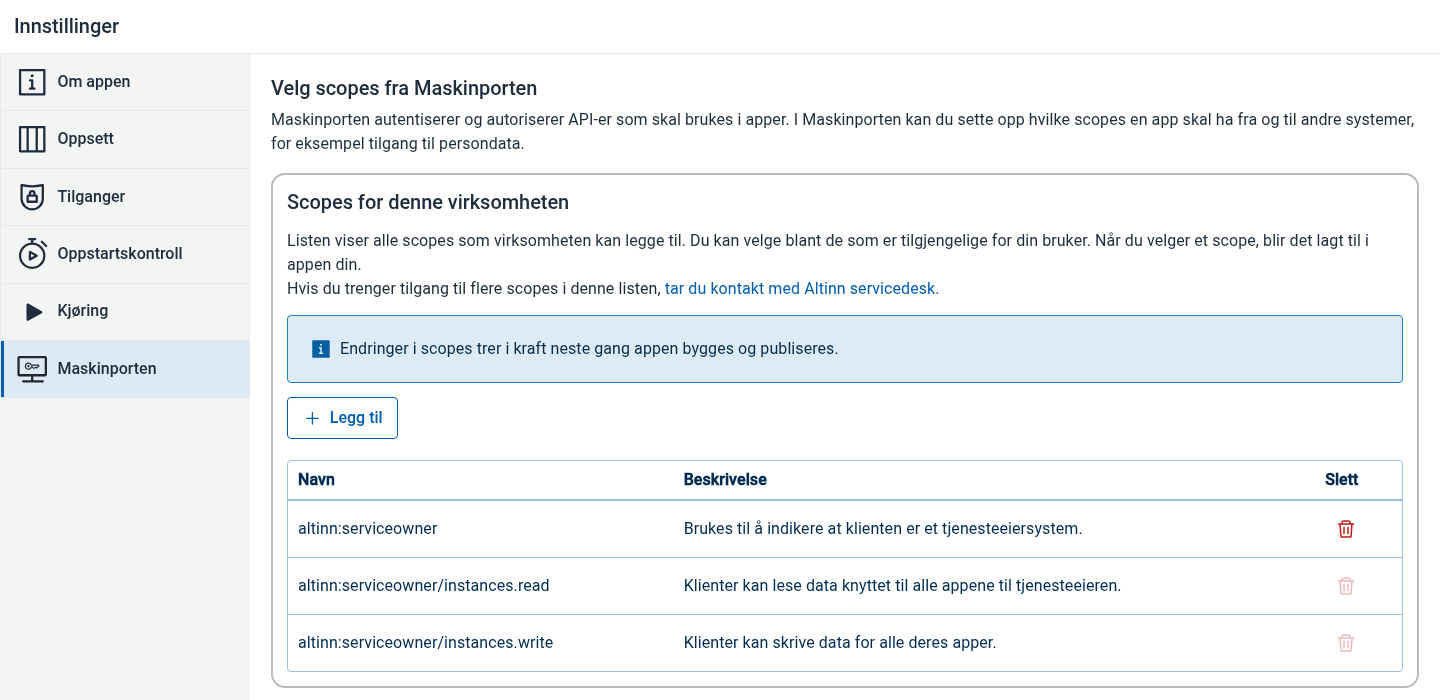Click the play icon beside Kjøring

tap(34, 311)
